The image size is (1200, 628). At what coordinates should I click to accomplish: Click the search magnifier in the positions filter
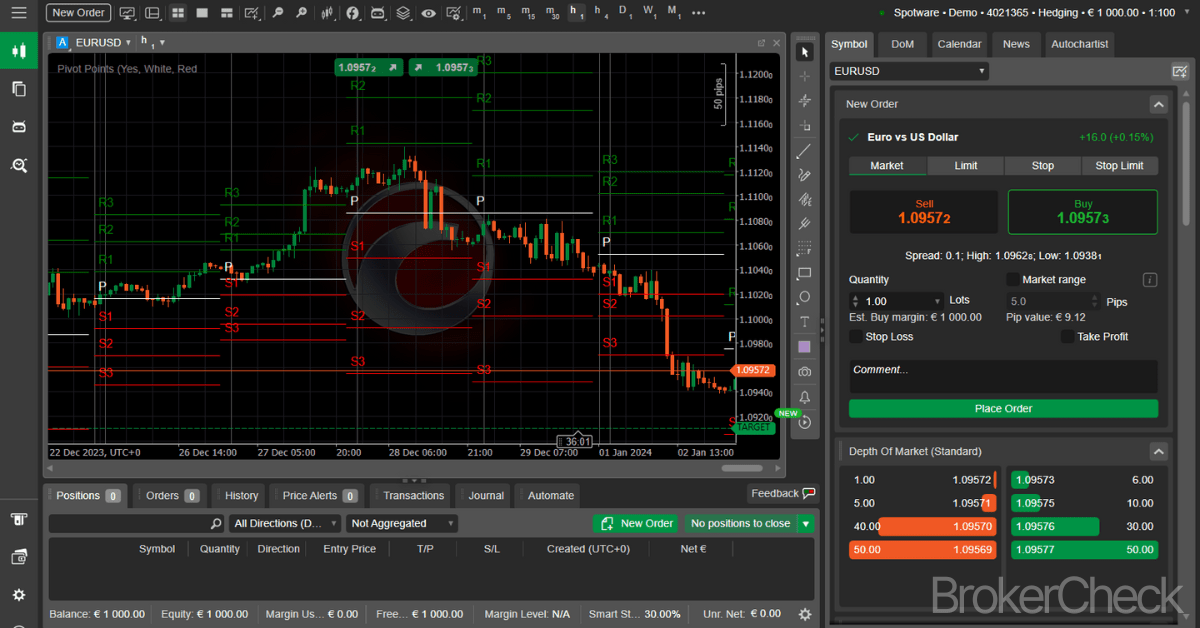click(x=216, y=524)
